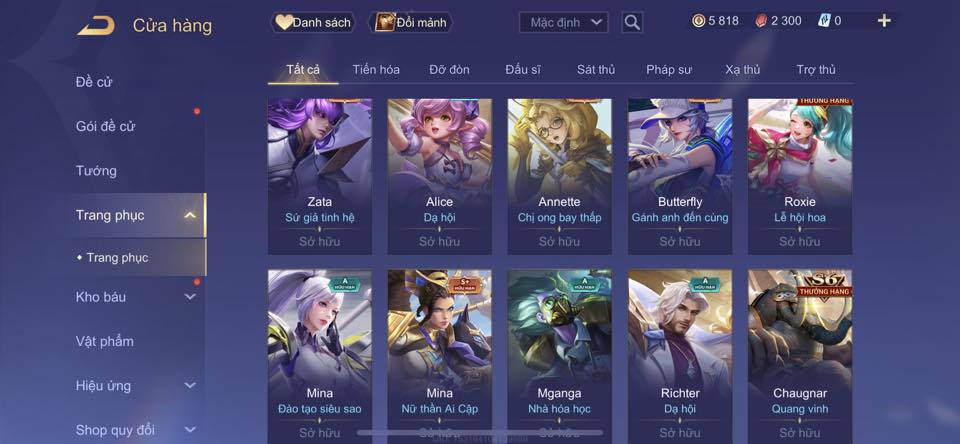The image size is (960, 444).
Task: Tap the red ruby currency icon
Action: click(761, 21)
